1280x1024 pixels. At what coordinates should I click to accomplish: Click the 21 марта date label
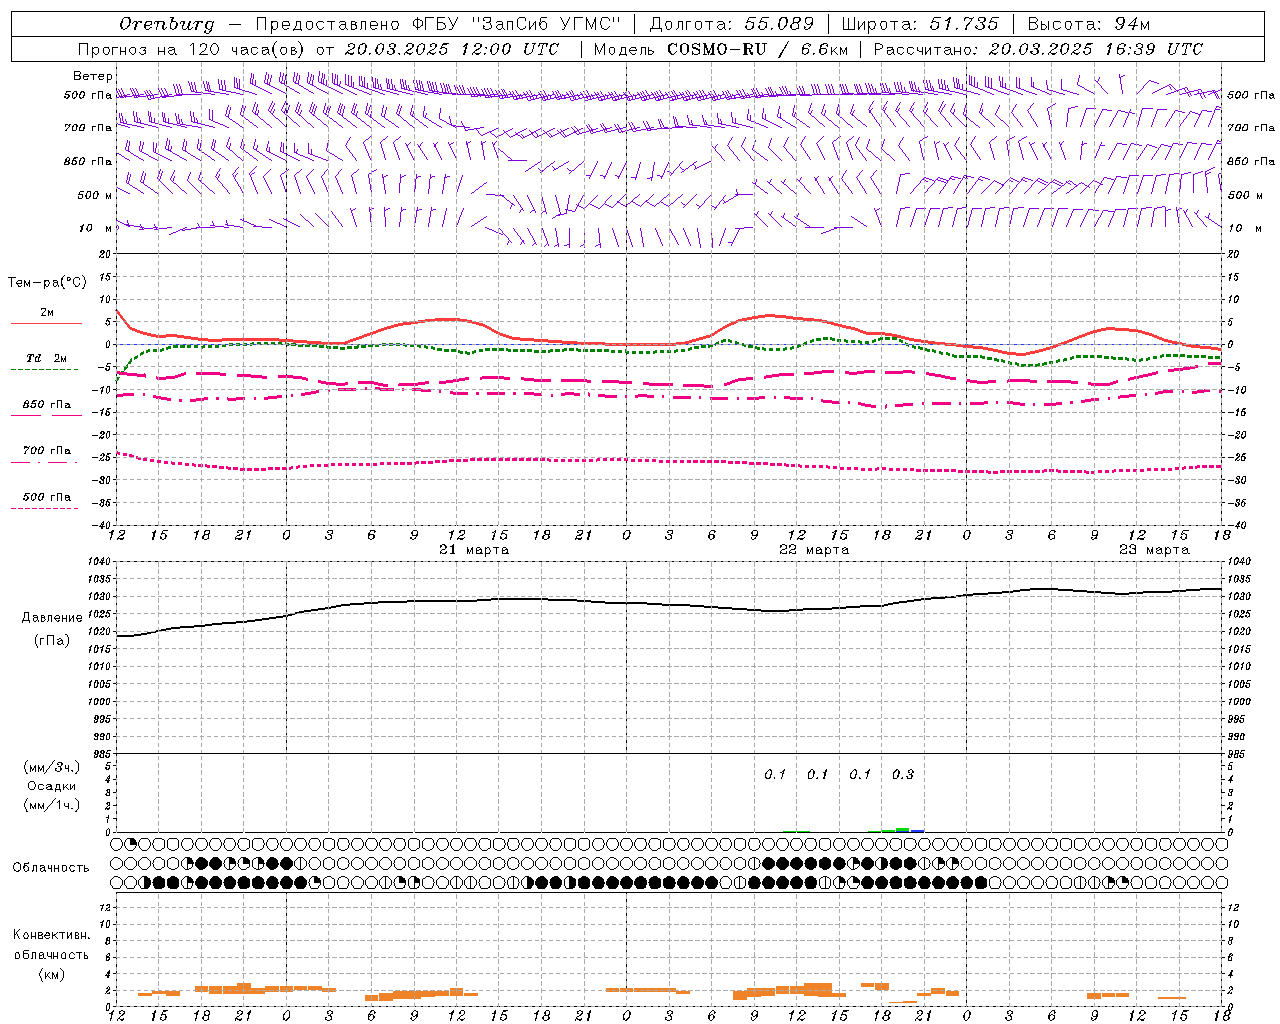[x=474, y=550]
